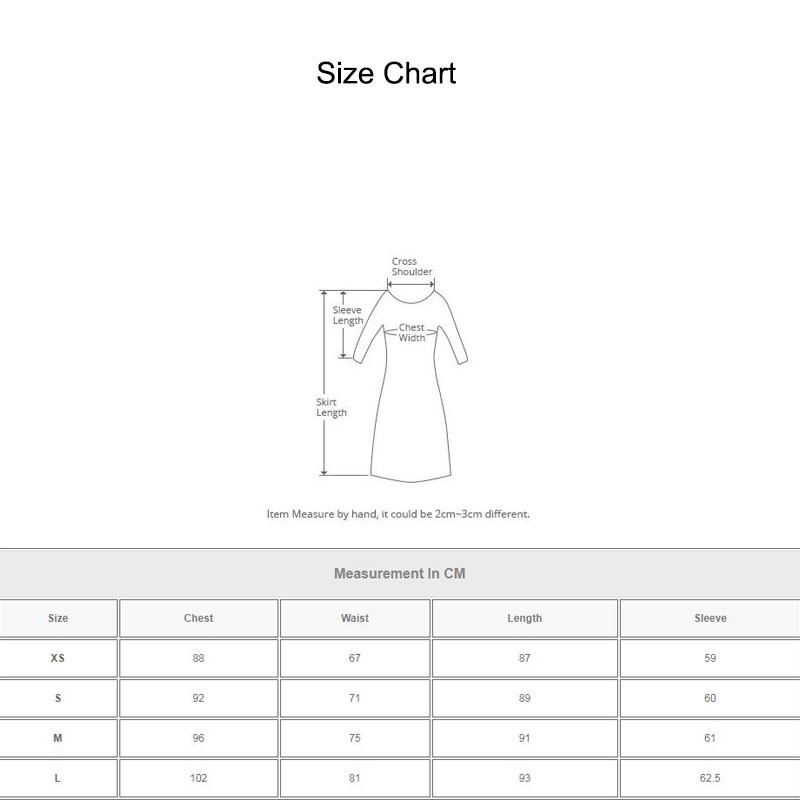800x800 pixels.
Task: Click the Sleeve Length label on the diagram
Action: [348, 314]
